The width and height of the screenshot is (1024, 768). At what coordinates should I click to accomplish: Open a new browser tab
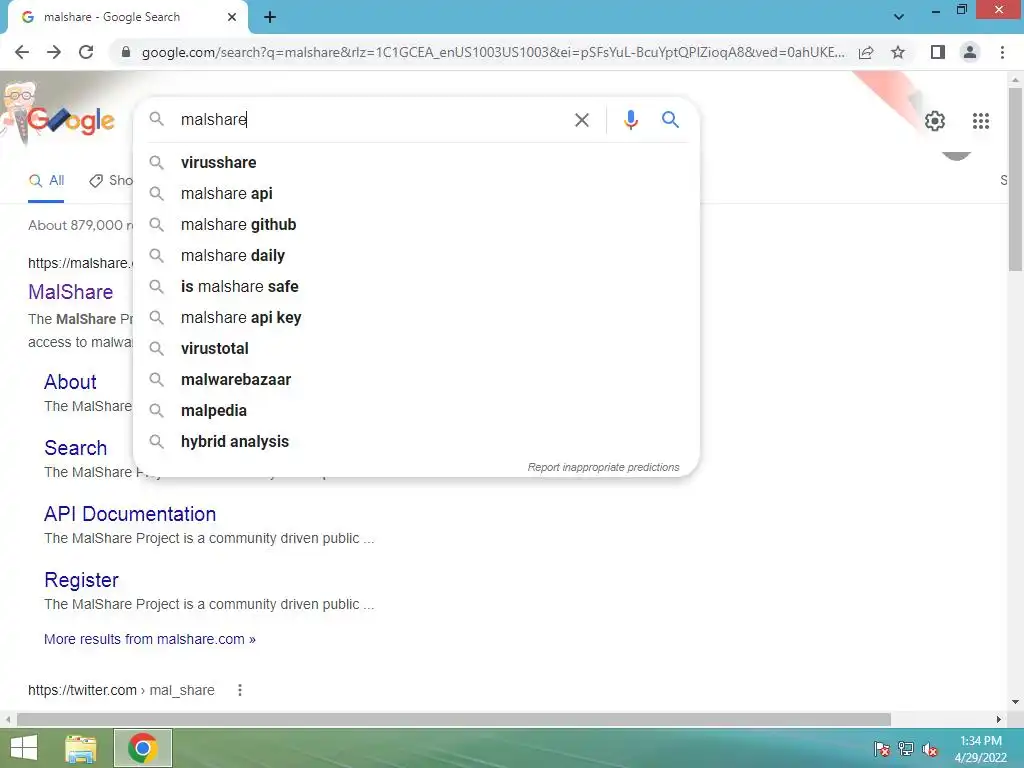click(270, 17)
